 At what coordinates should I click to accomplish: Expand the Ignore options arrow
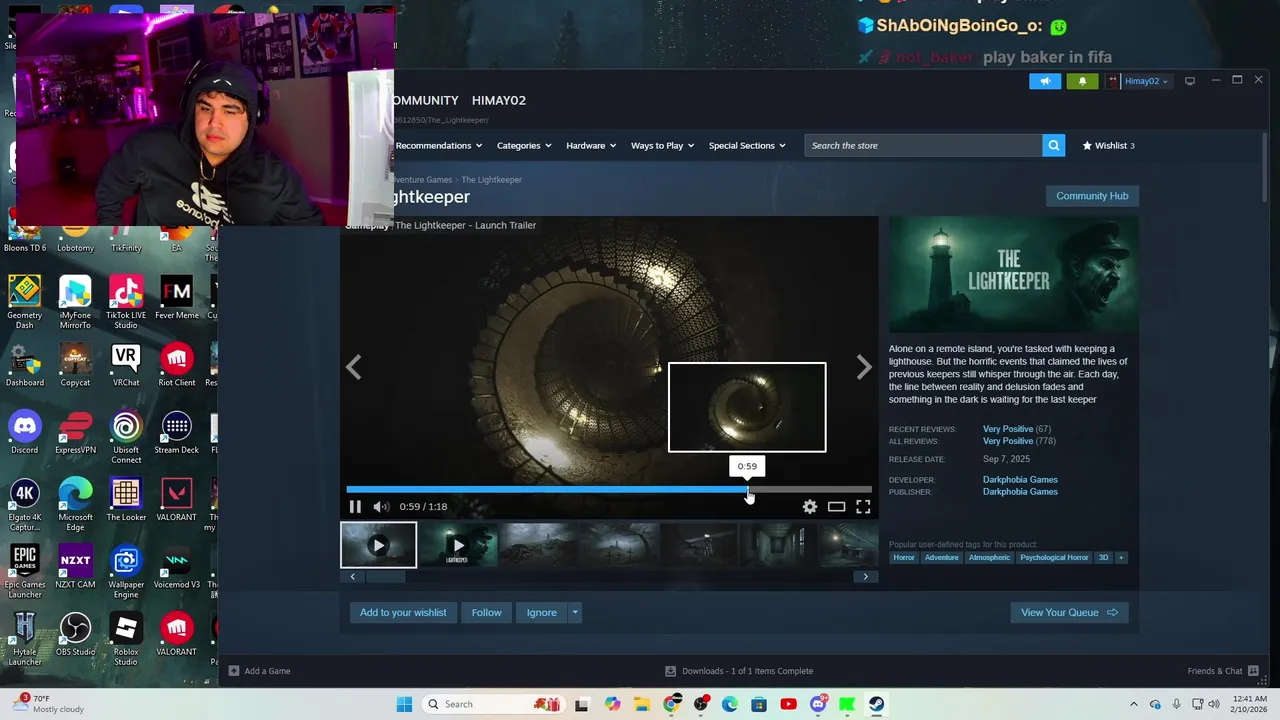coord(575,613)
